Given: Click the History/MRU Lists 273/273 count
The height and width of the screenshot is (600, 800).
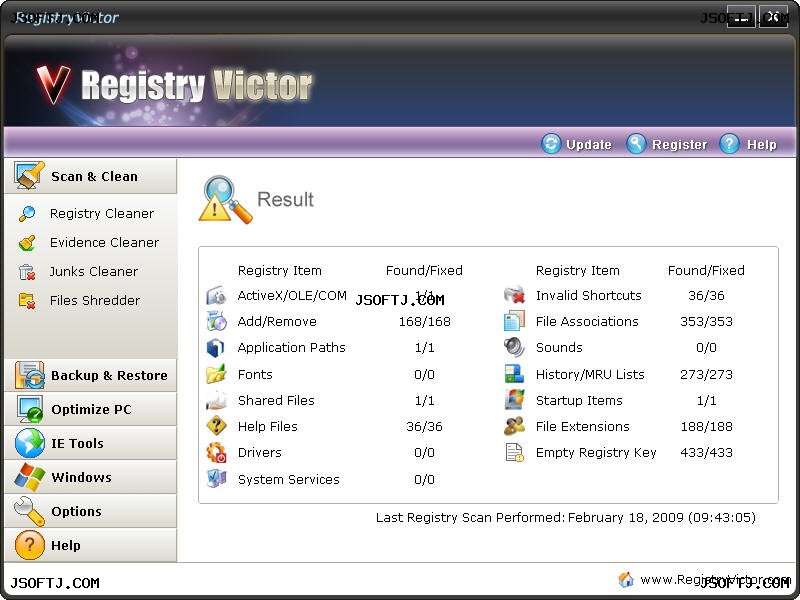Looking at the screenshot, I should [706, 374].
